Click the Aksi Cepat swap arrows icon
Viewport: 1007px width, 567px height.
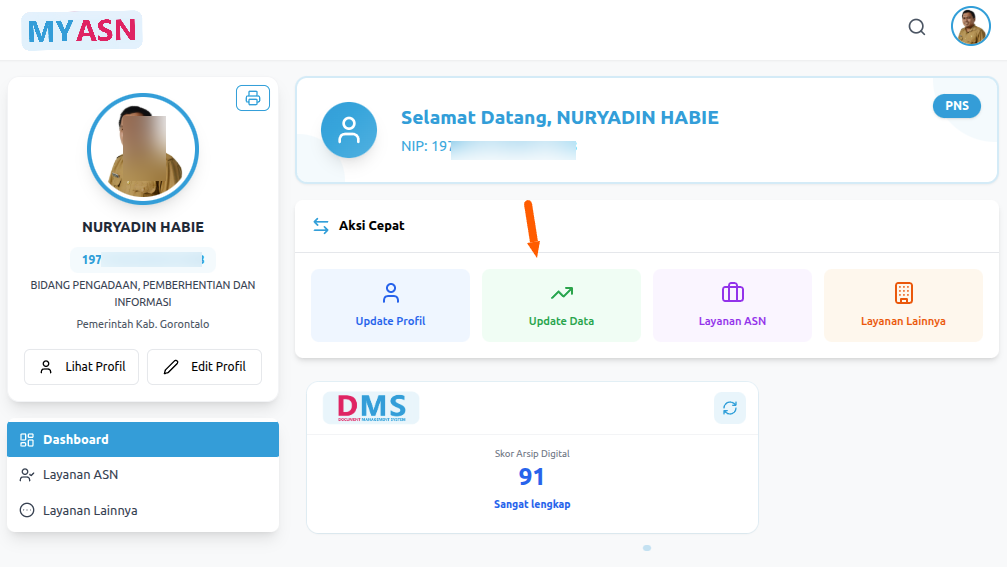click(321, 226)
